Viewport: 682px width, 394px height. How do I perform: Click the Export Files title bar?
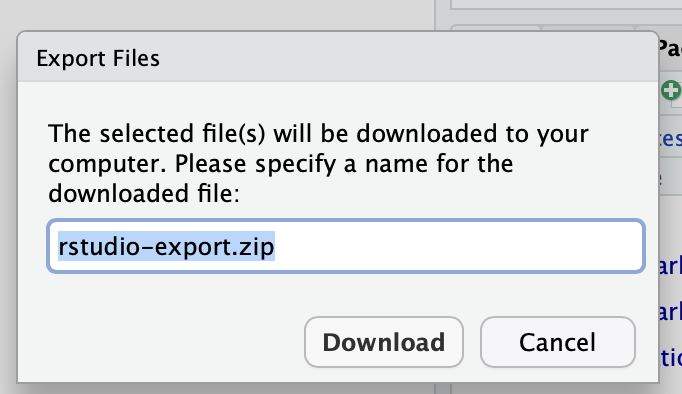[338, 57]
